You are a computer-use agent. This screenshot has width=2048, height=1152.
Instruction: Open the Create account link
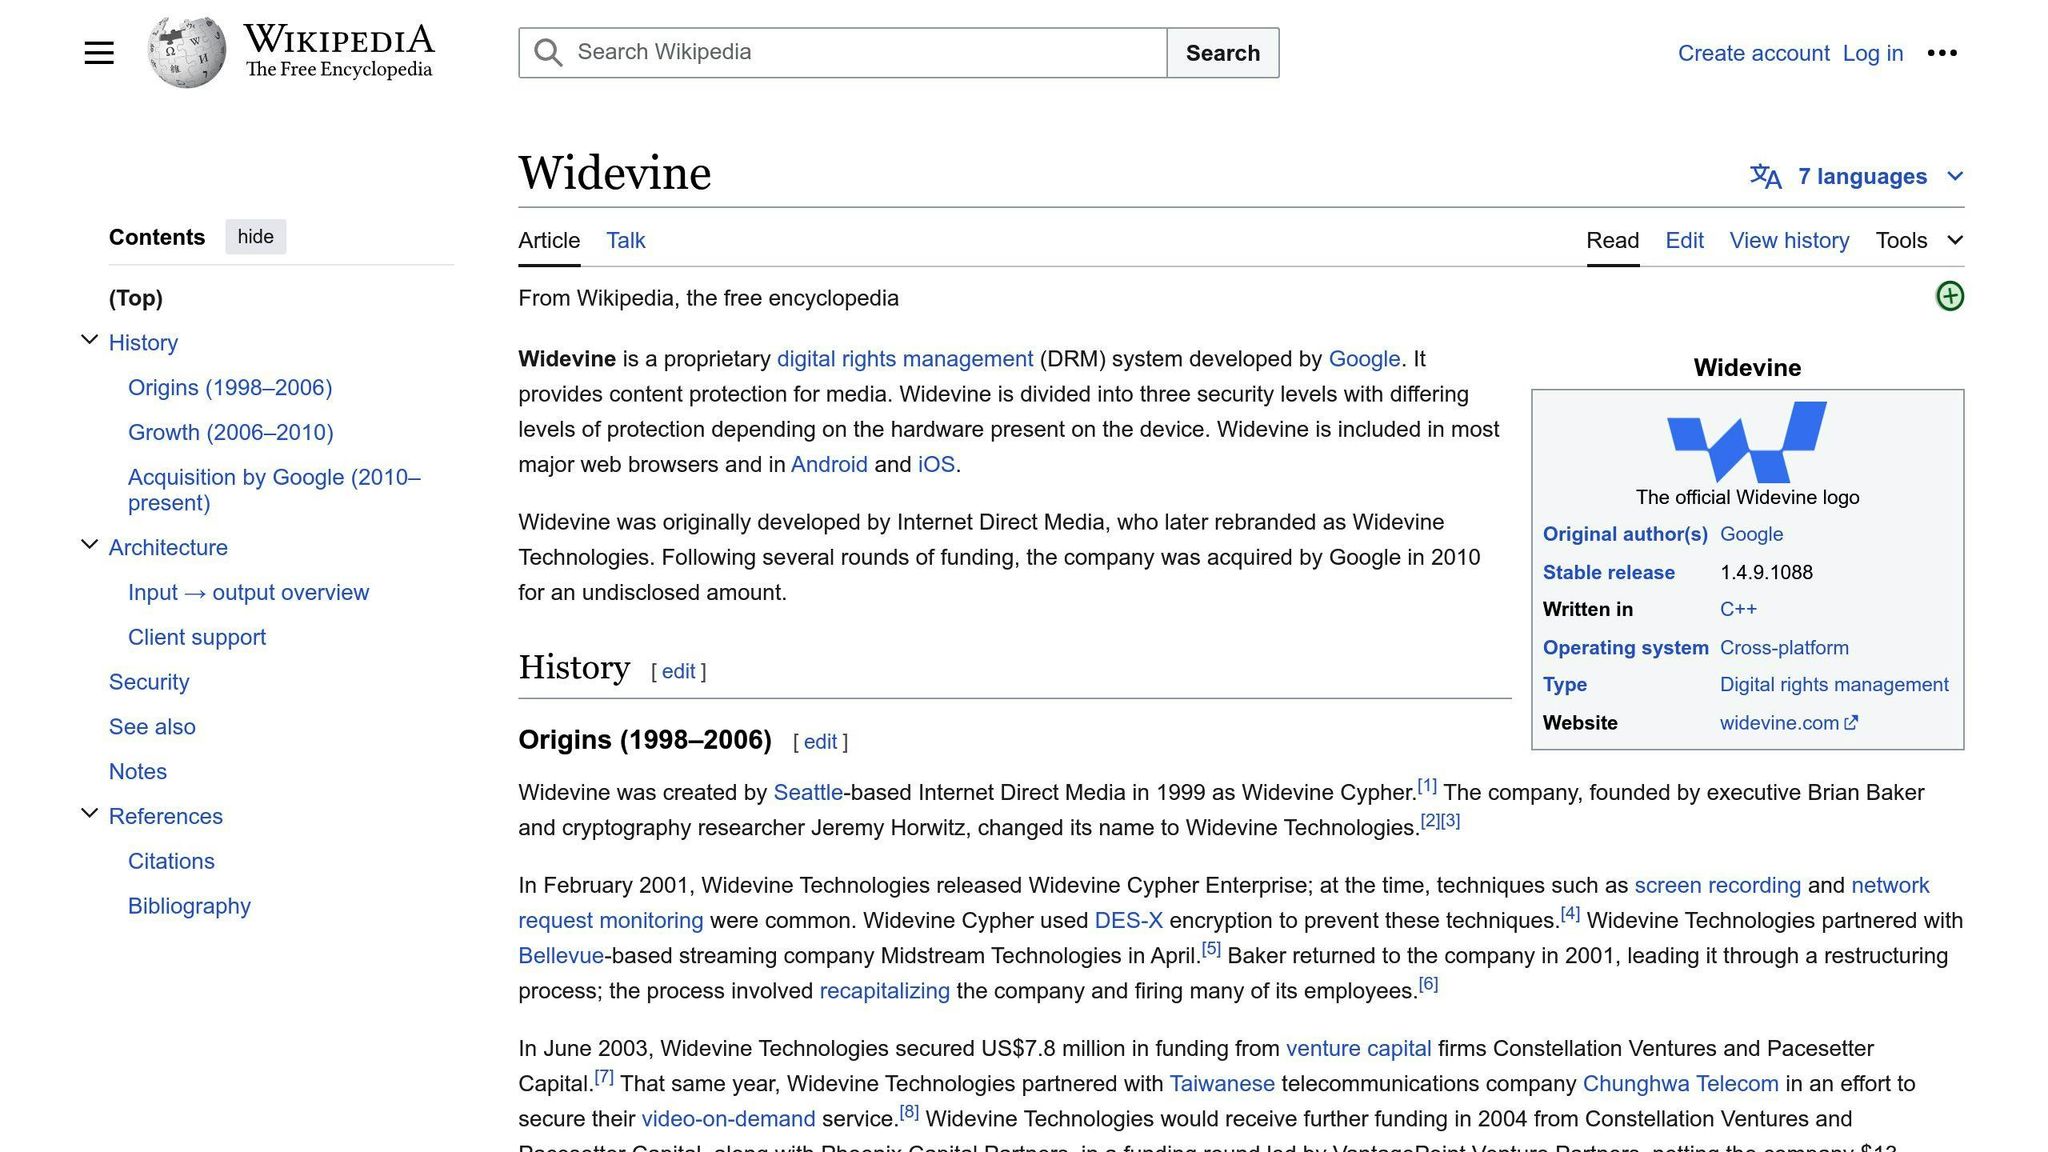(x=1753, y=53)
